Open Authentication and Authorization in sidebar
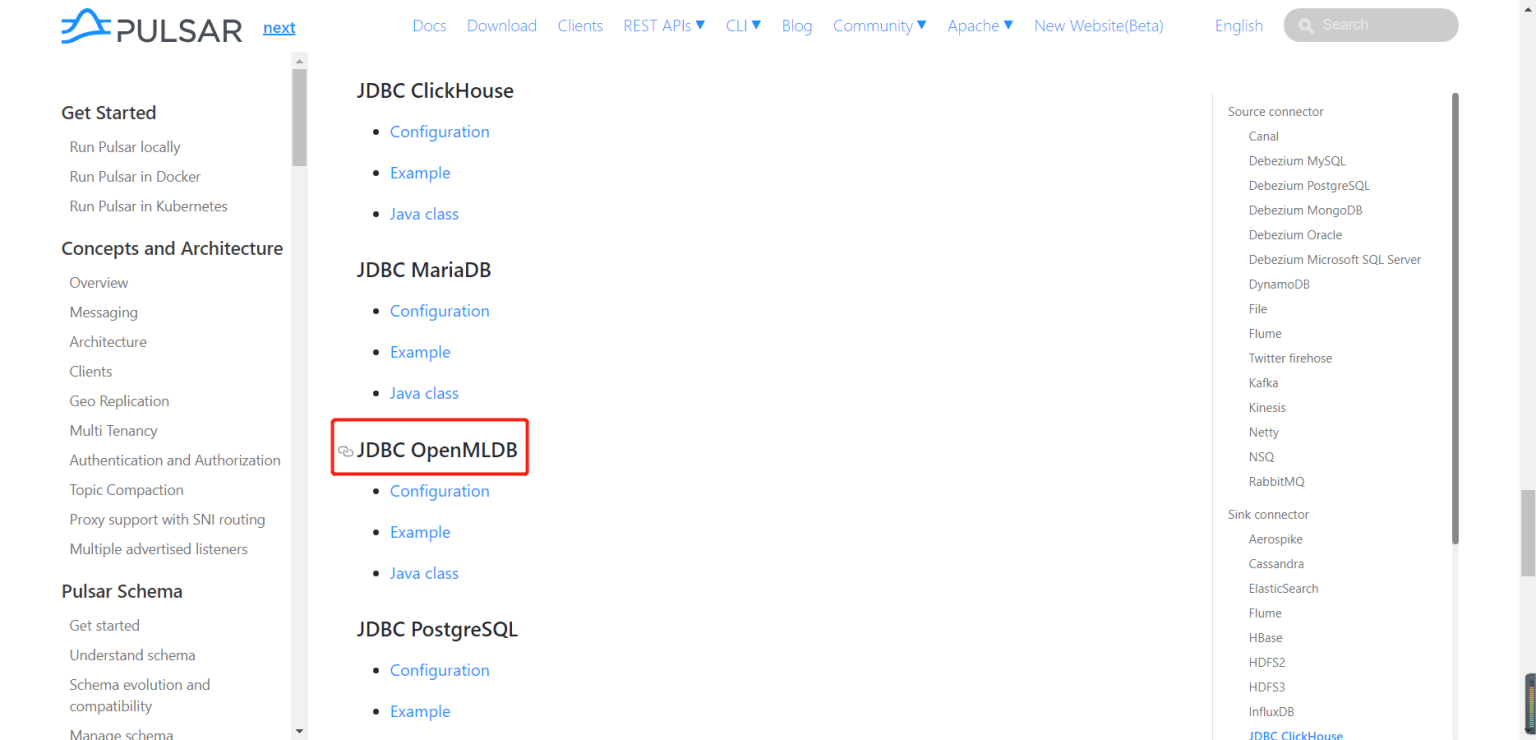1536x740 pixels. click(x=175, y=460)
